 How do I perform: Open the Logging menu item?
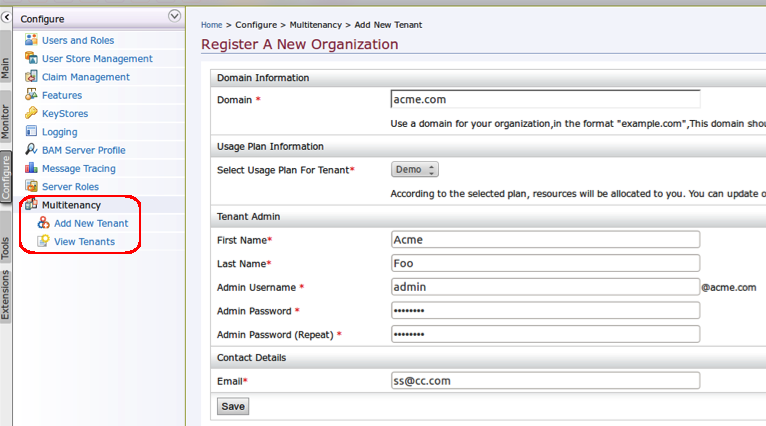click(x=59, y=132)
